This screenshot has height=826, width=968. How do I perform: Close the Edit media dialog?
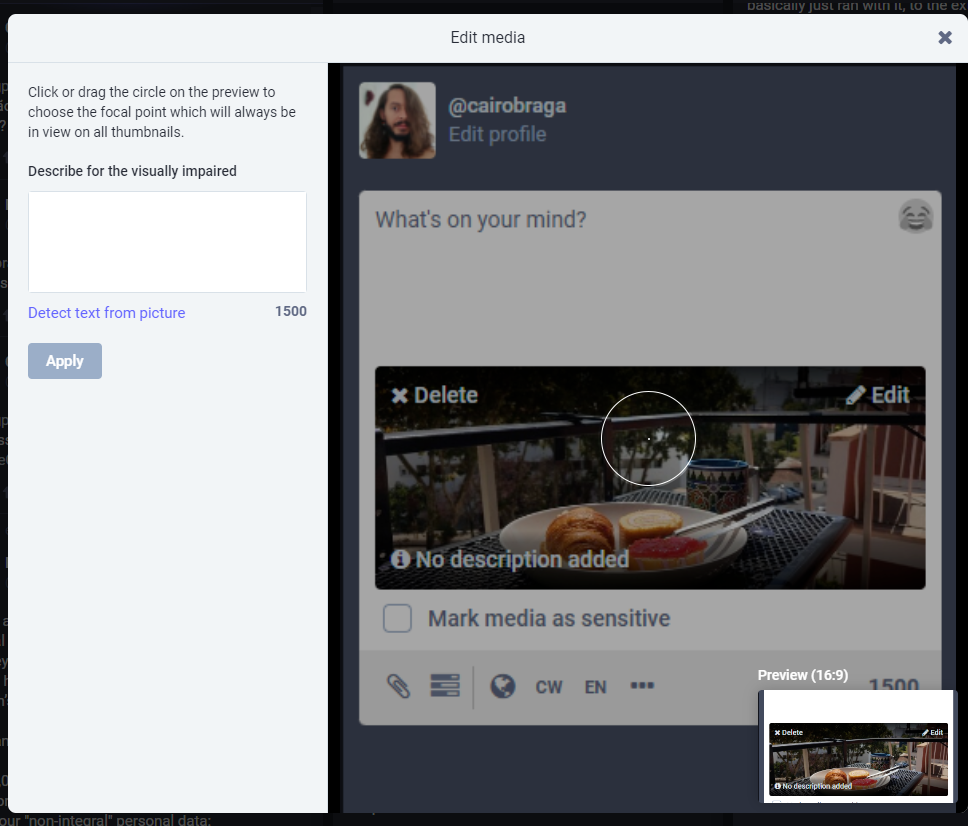click(944, 37)
